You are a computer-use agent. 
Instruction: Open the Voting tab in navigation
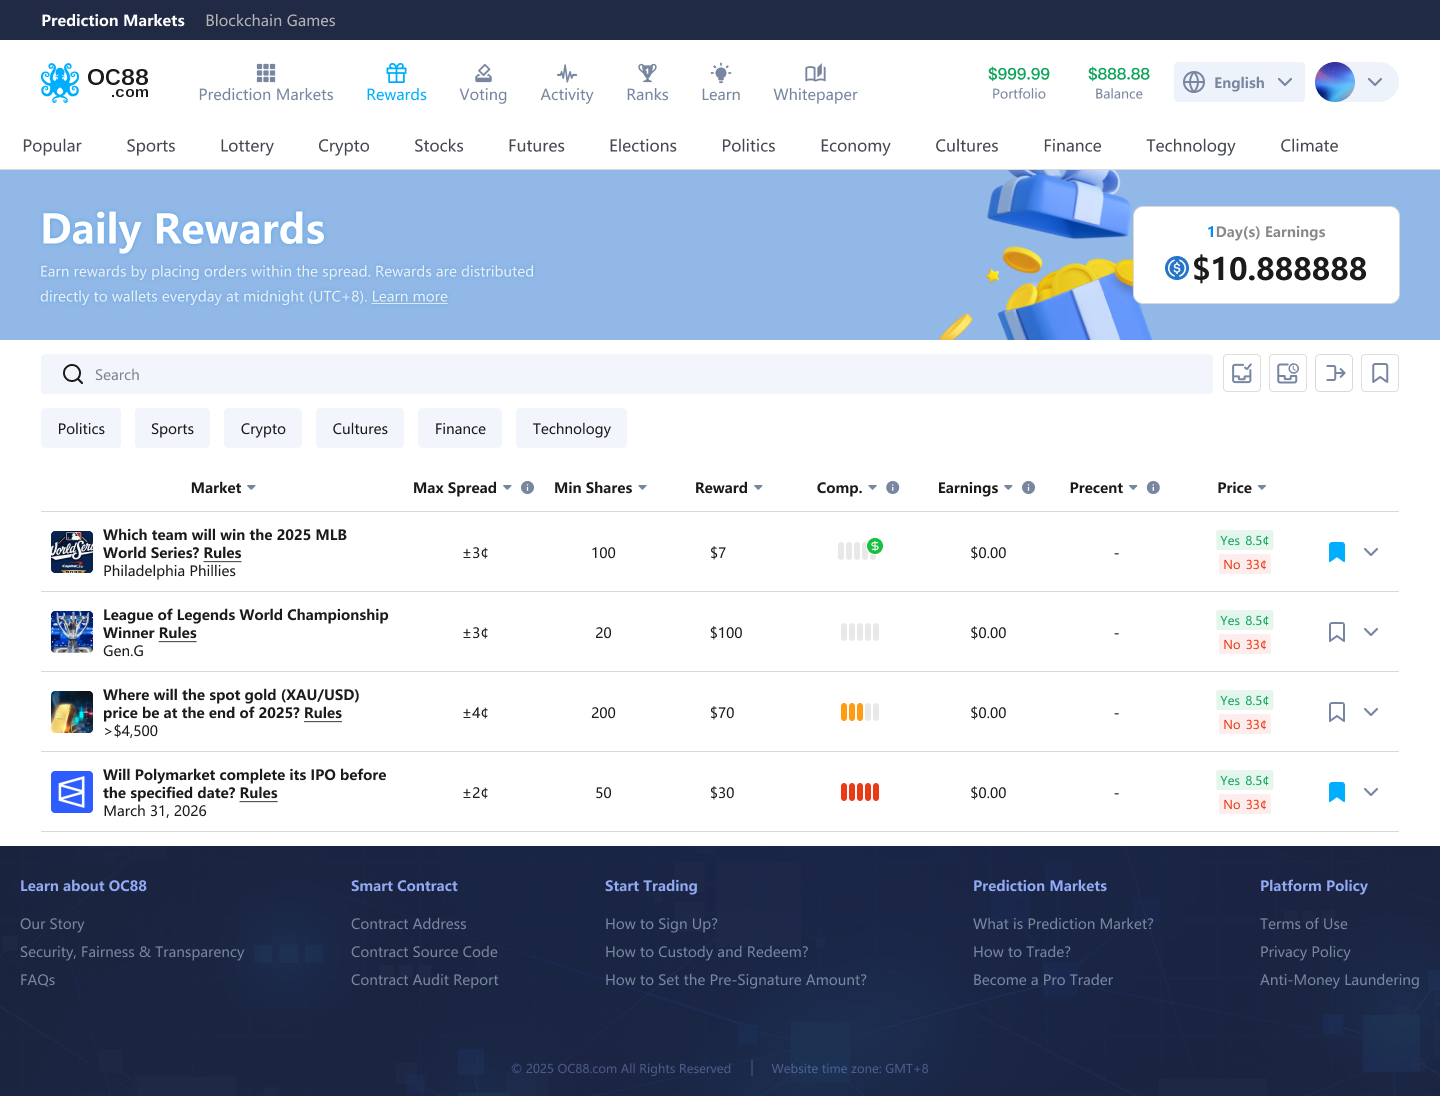pyautogui.click(x=483, y=83)
